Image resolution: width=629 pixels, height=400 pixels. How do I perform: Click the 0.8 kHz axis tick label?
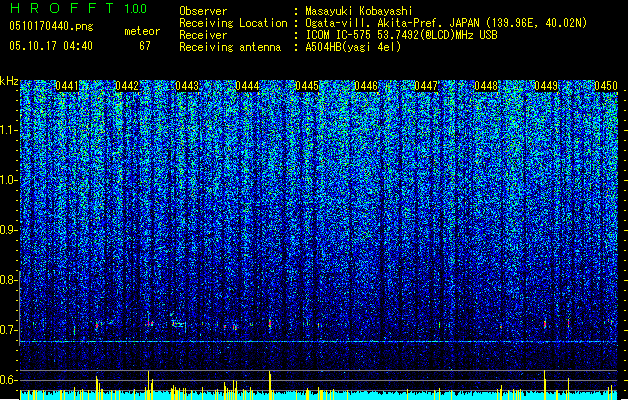coord(9,280)
